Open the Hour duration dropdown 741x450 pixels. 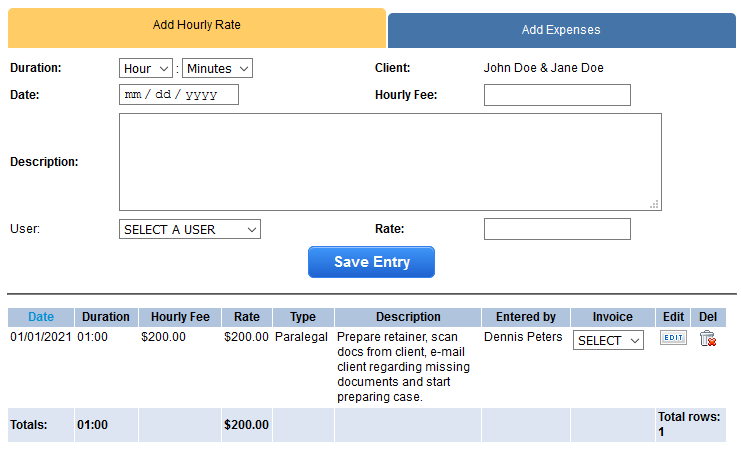[147, 69]
